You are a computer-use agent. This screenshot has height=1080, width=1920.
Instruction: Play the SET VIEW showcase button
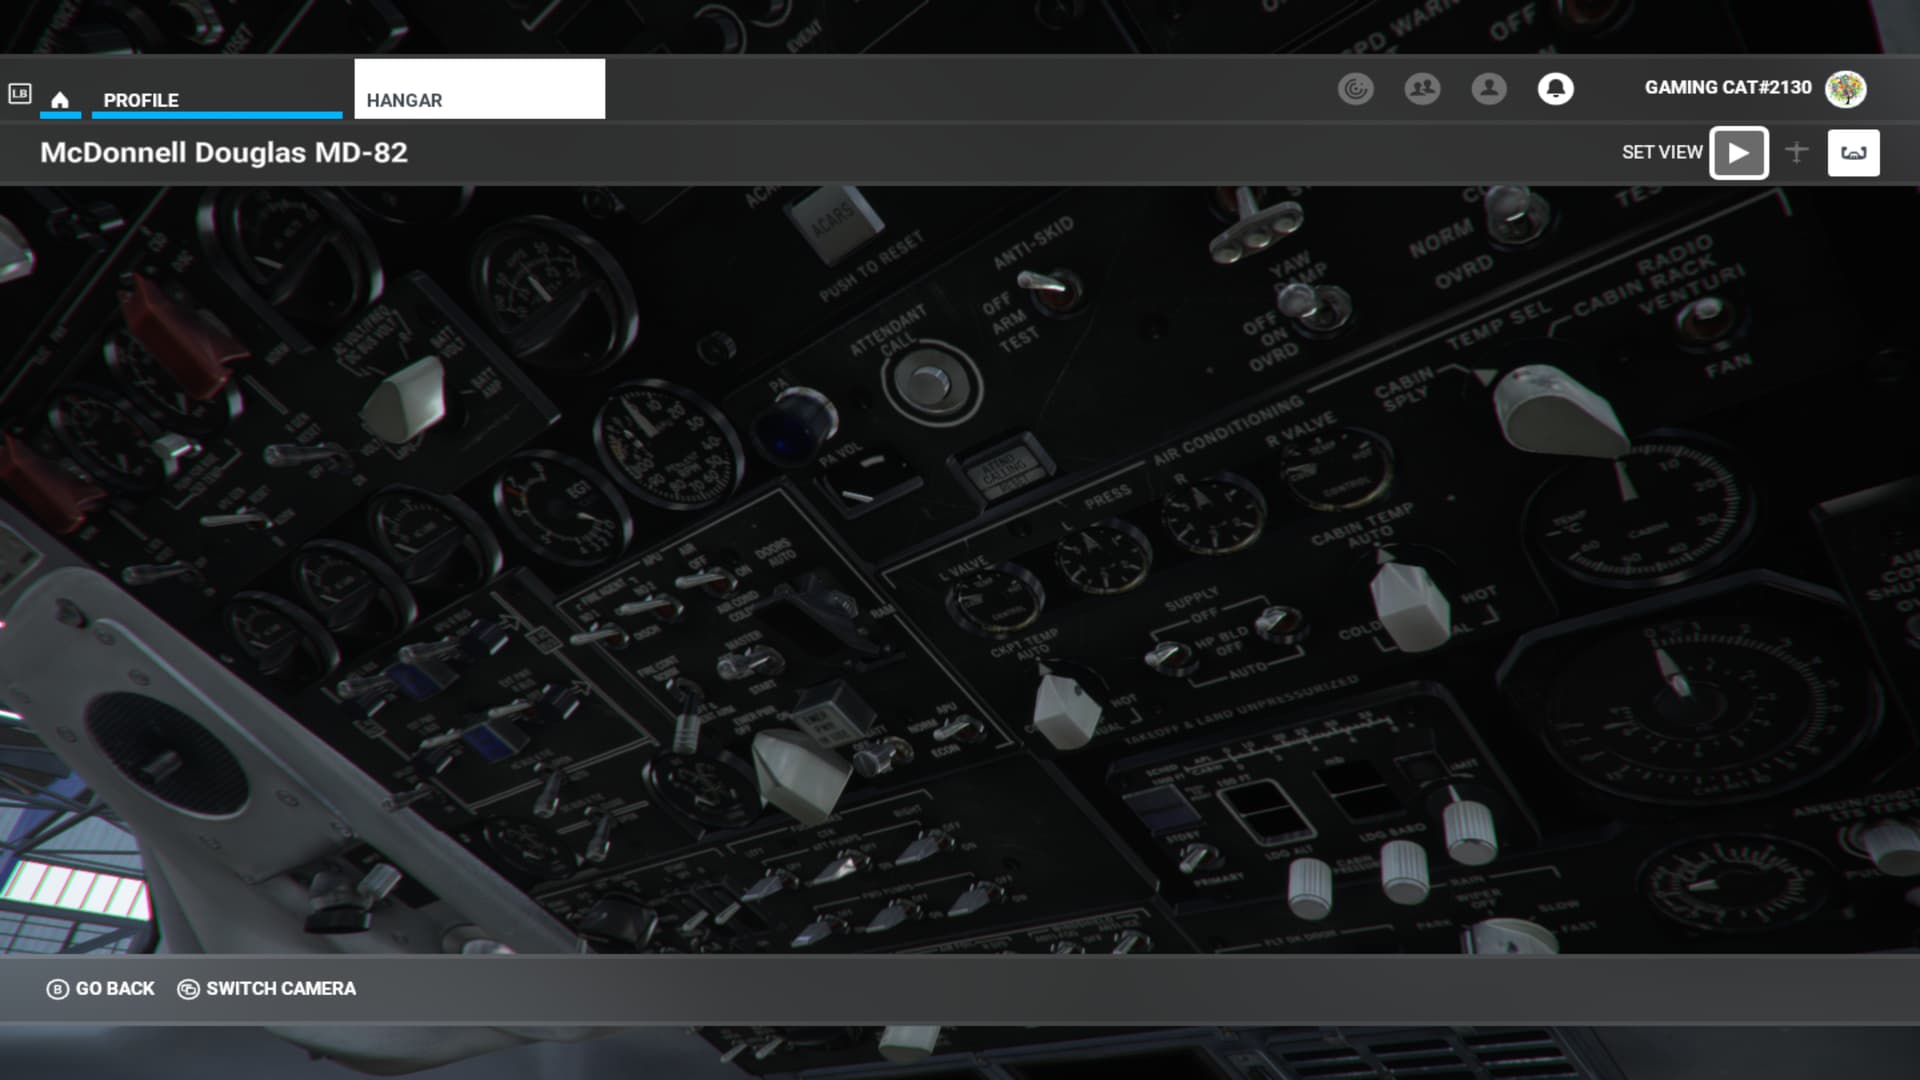point(1739,153)
